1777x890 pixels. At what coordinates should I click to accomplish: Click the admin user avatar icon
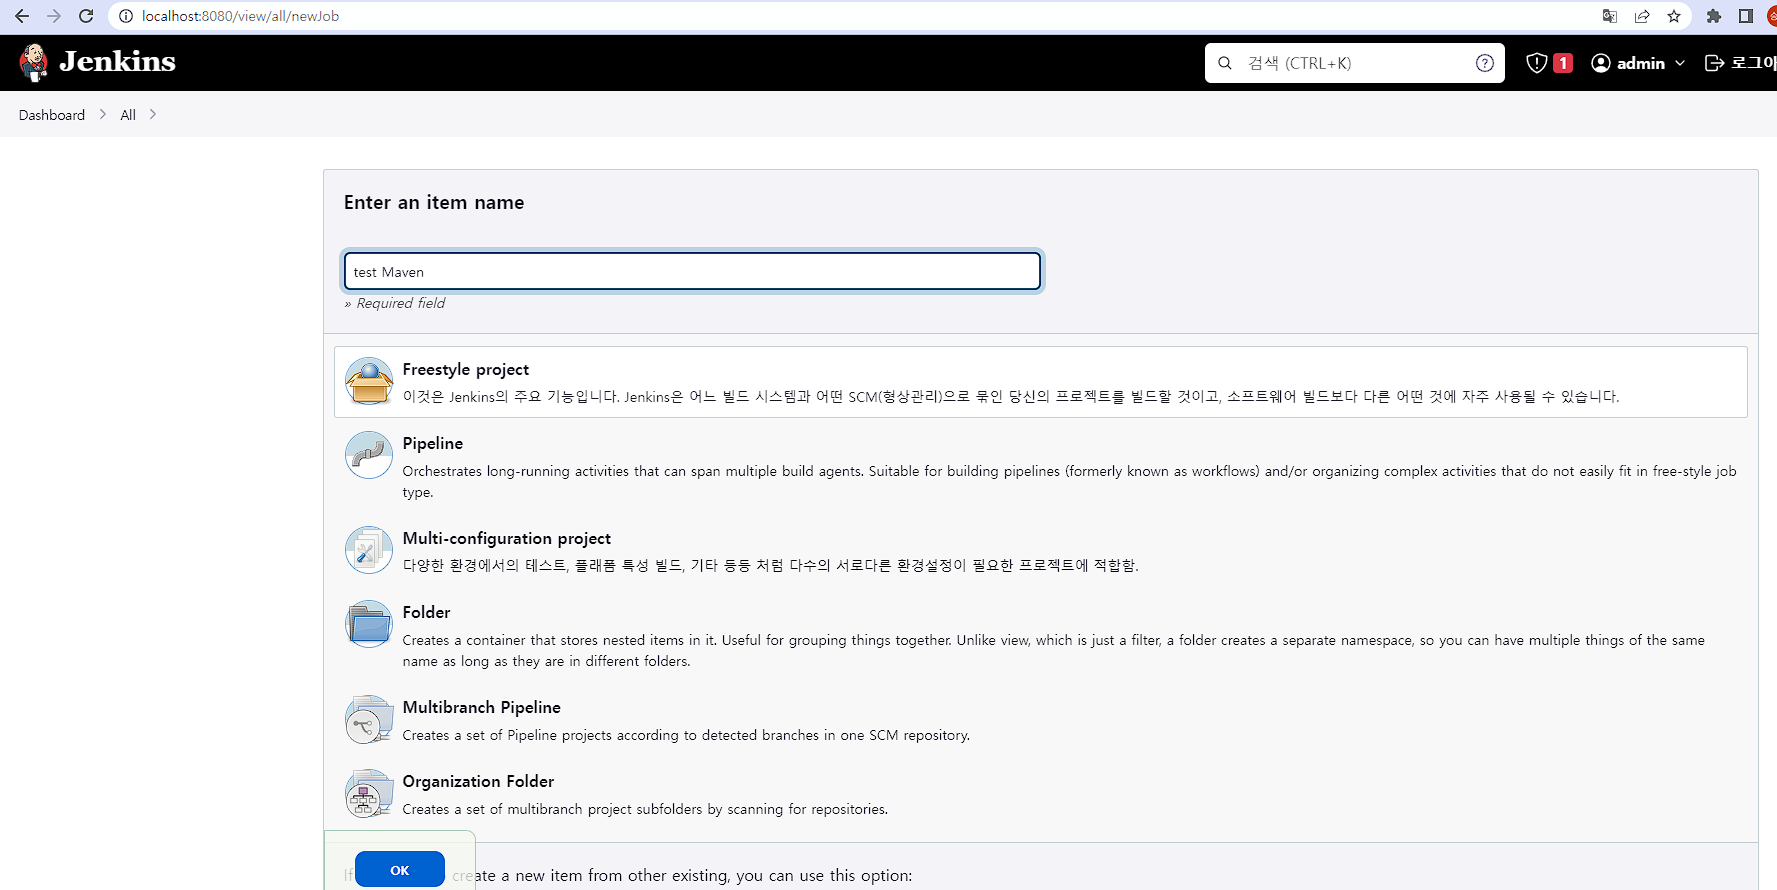pyautogui.click(x=1601, y=63)
